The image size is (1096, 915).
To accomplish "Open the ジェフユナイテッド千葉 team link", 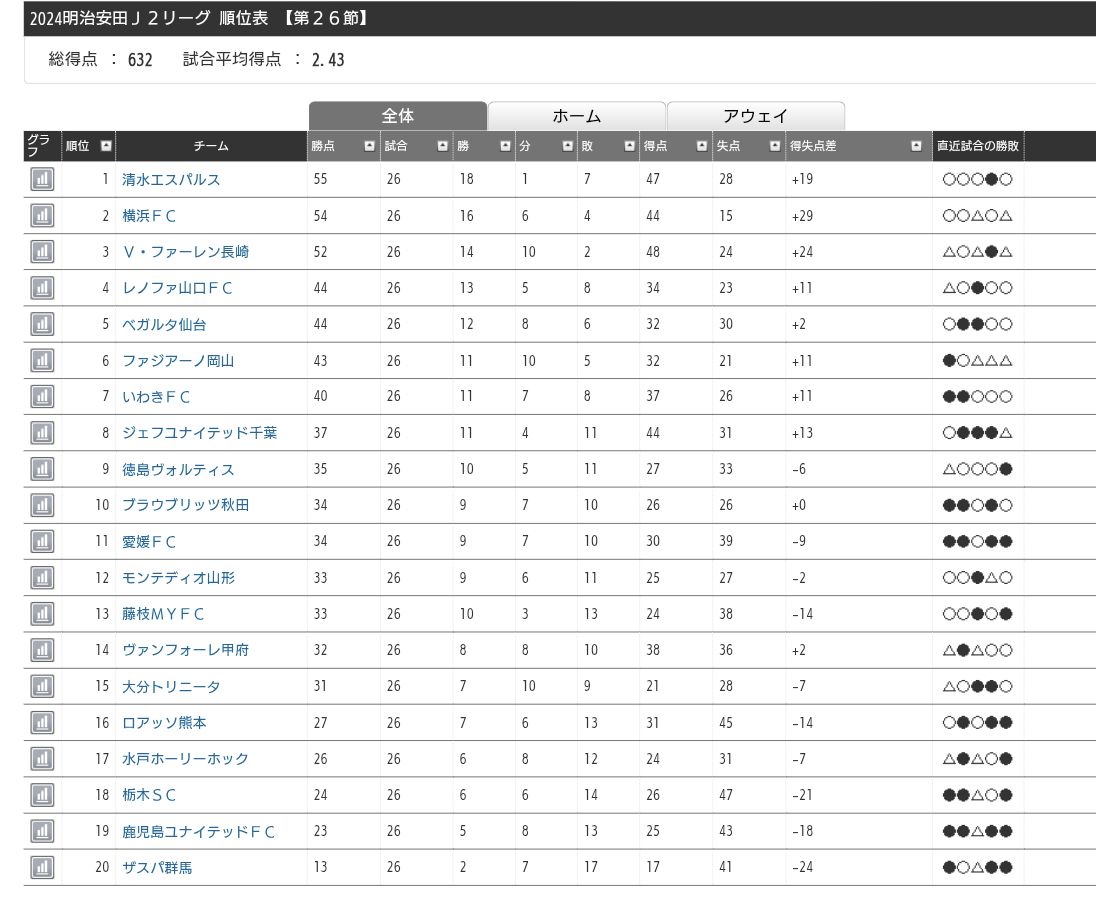I will pyautogui.click(x=199, y=433).
